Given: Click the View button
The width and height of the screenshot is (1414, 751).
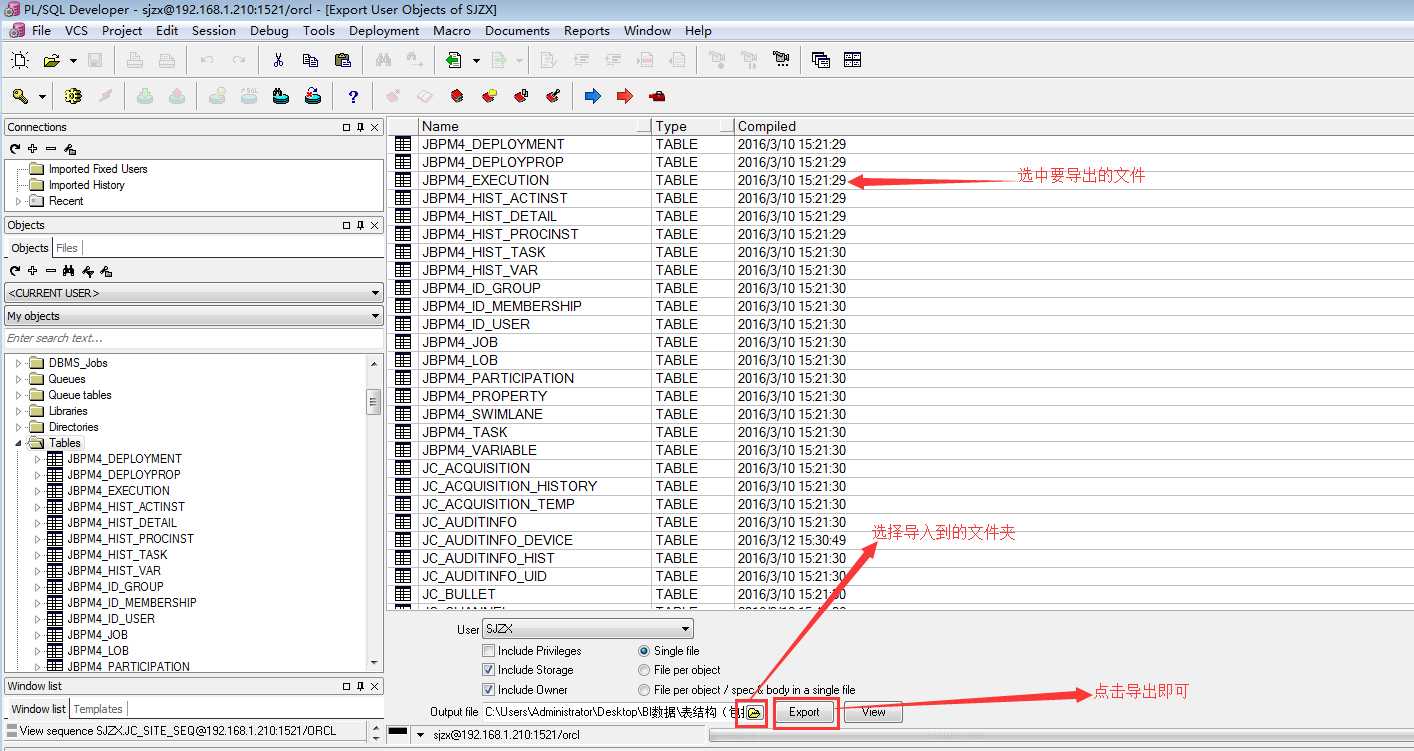Looking at the screenshot, I should [873, 712].
